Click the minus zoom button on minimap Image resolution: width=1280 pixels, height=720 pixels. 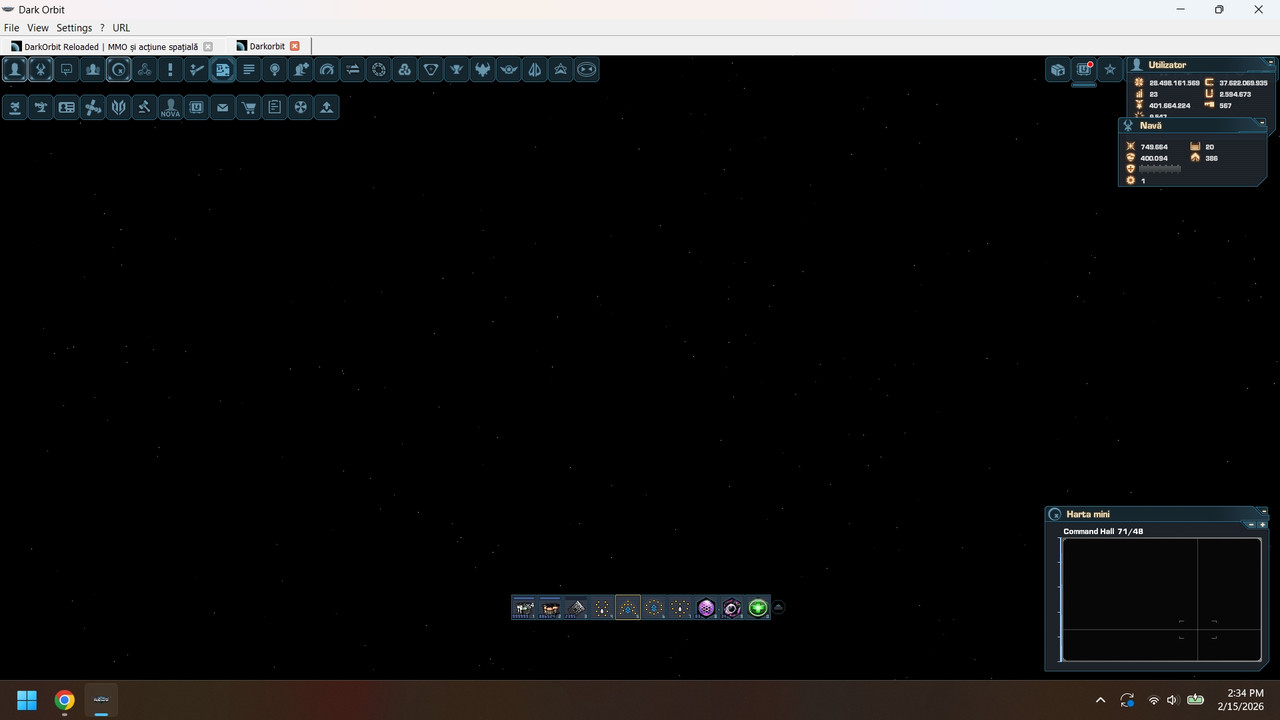(1251, 525)
